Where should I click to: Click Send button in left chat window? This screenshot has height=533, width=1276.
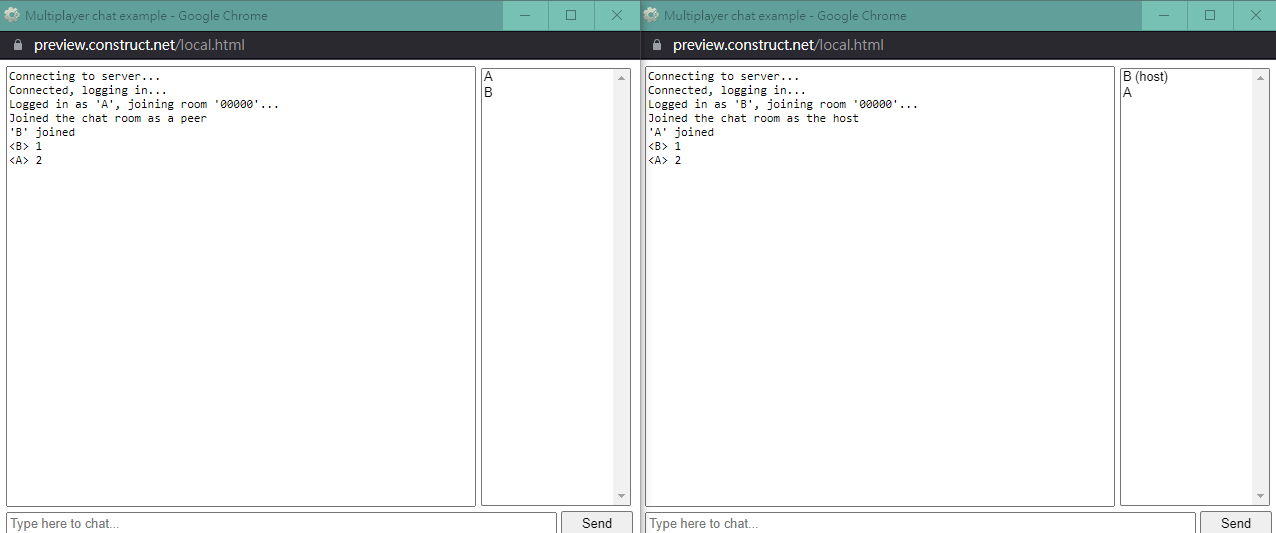[x=597, y=522]
